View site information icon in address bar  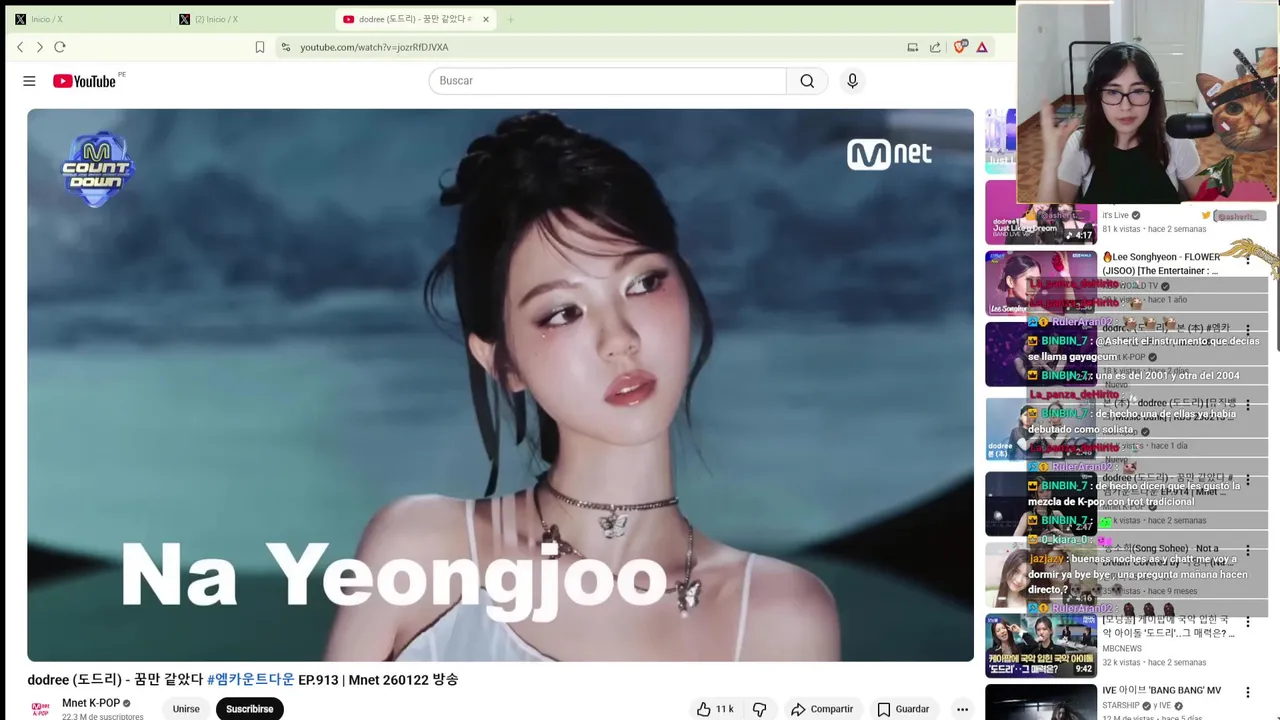click(286, 47)
